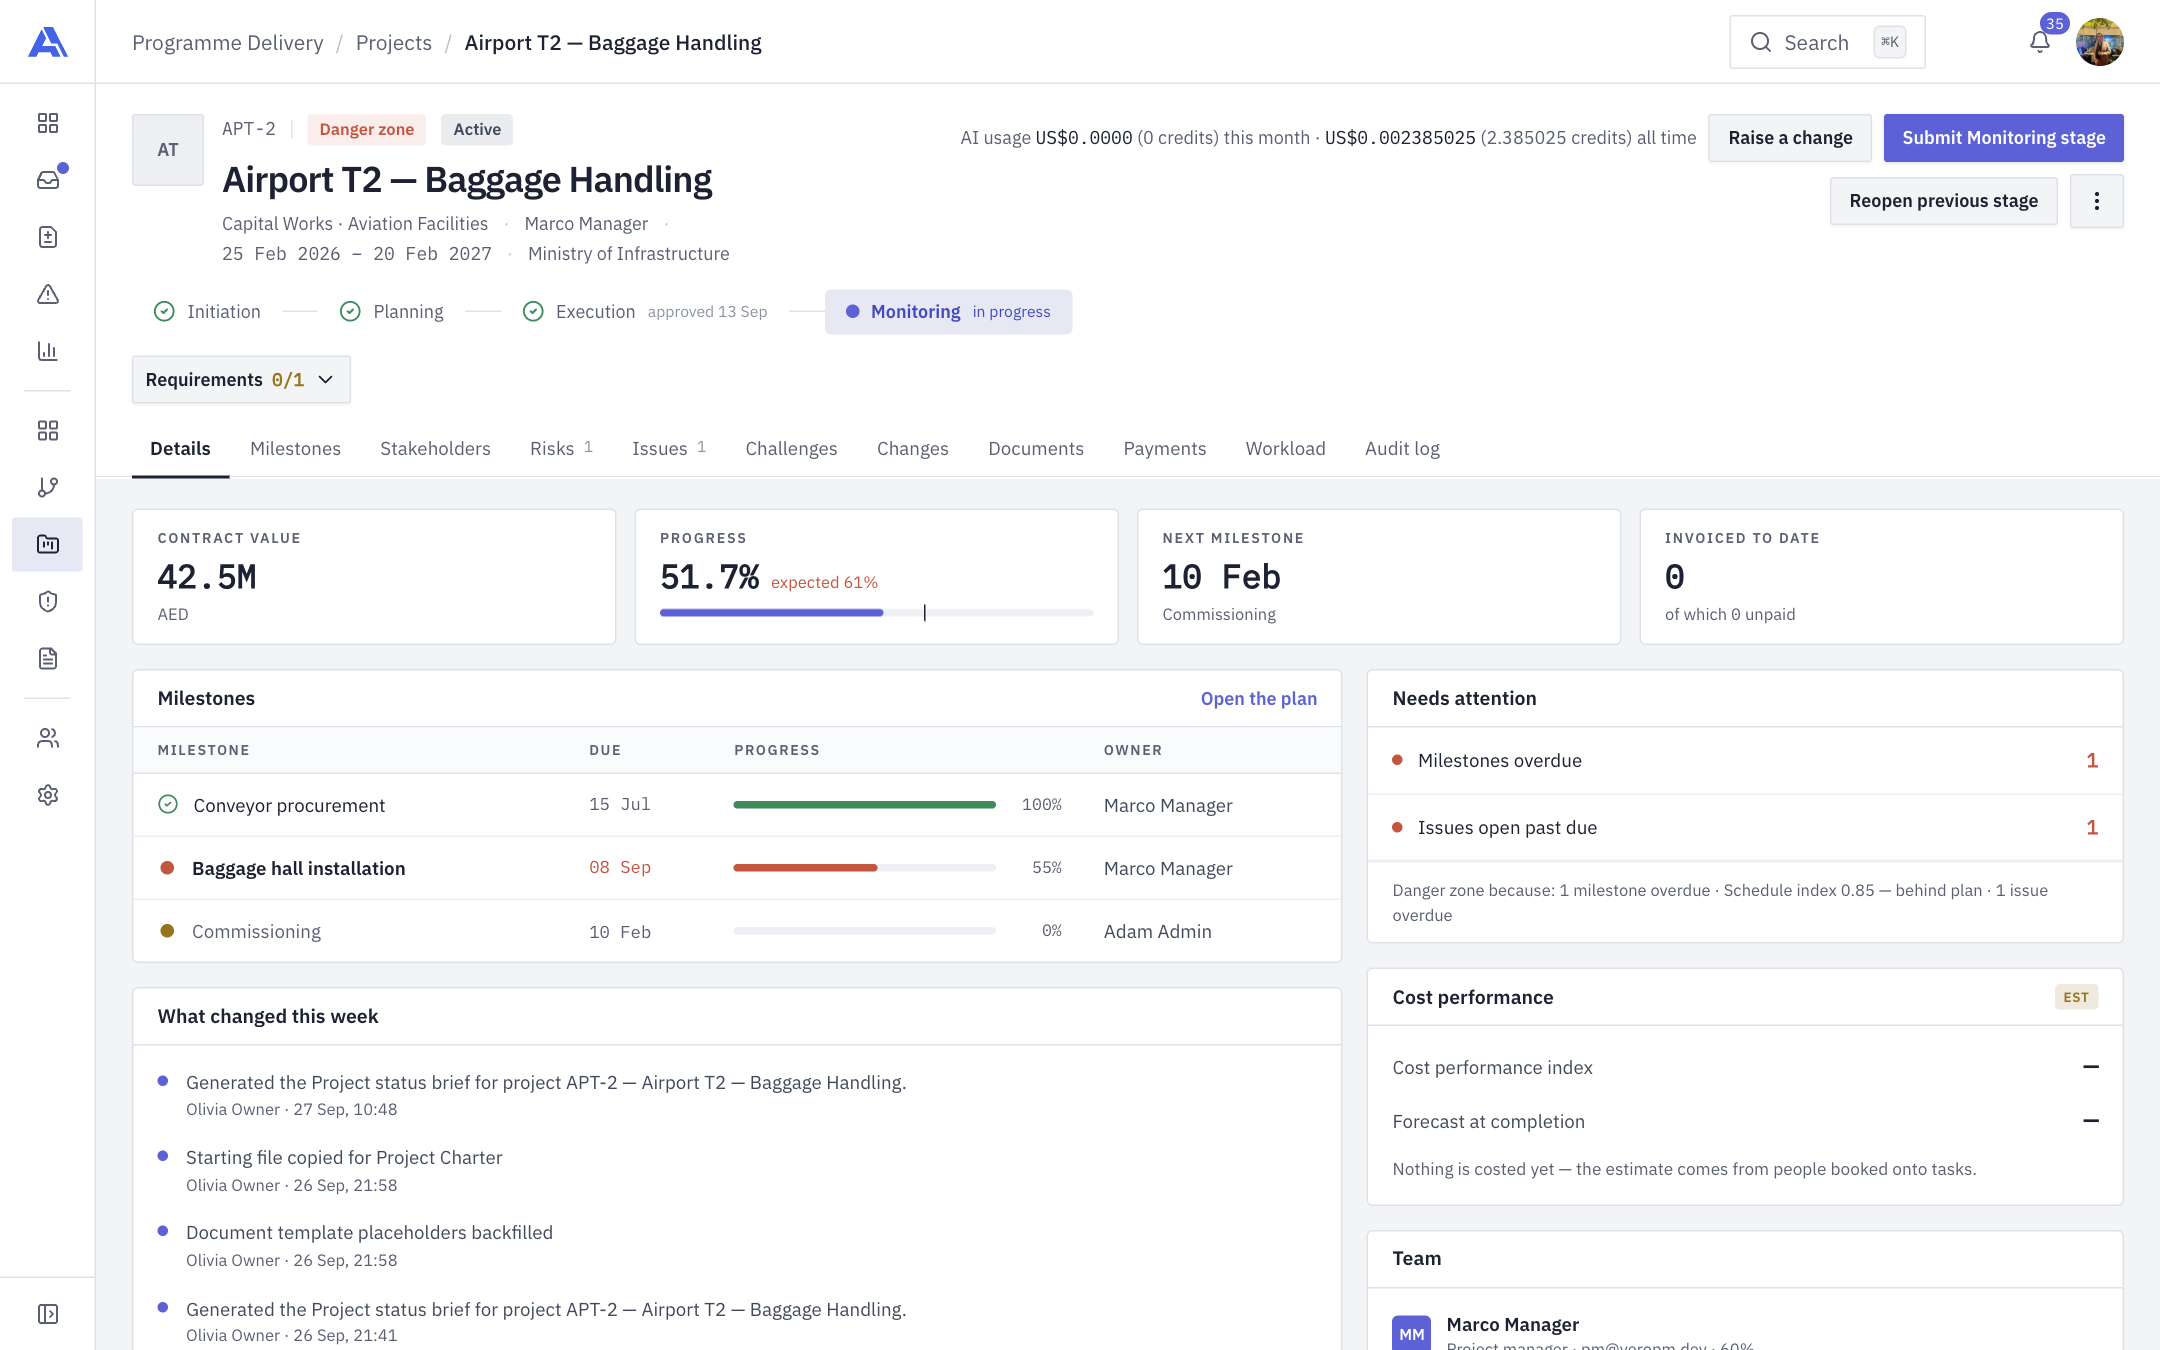Viewport: 2160px width, 1350px height.
Task: Click the Commissioning milestone row
Action: [737, 931]
